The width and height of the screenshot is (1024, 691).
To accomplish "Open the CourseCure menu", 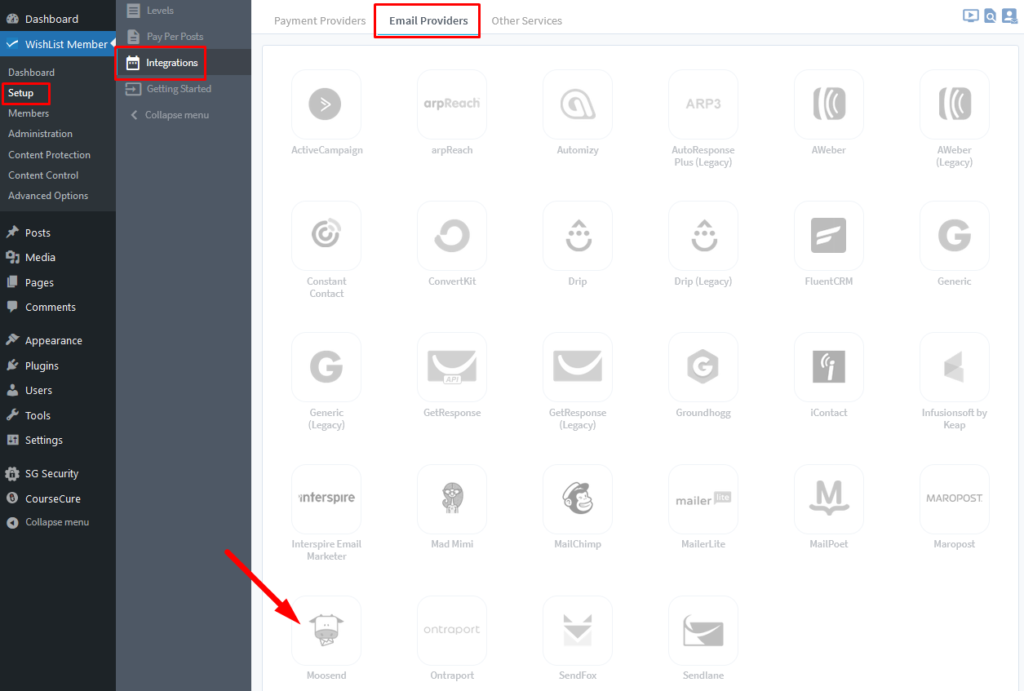I will pos(57,498).
